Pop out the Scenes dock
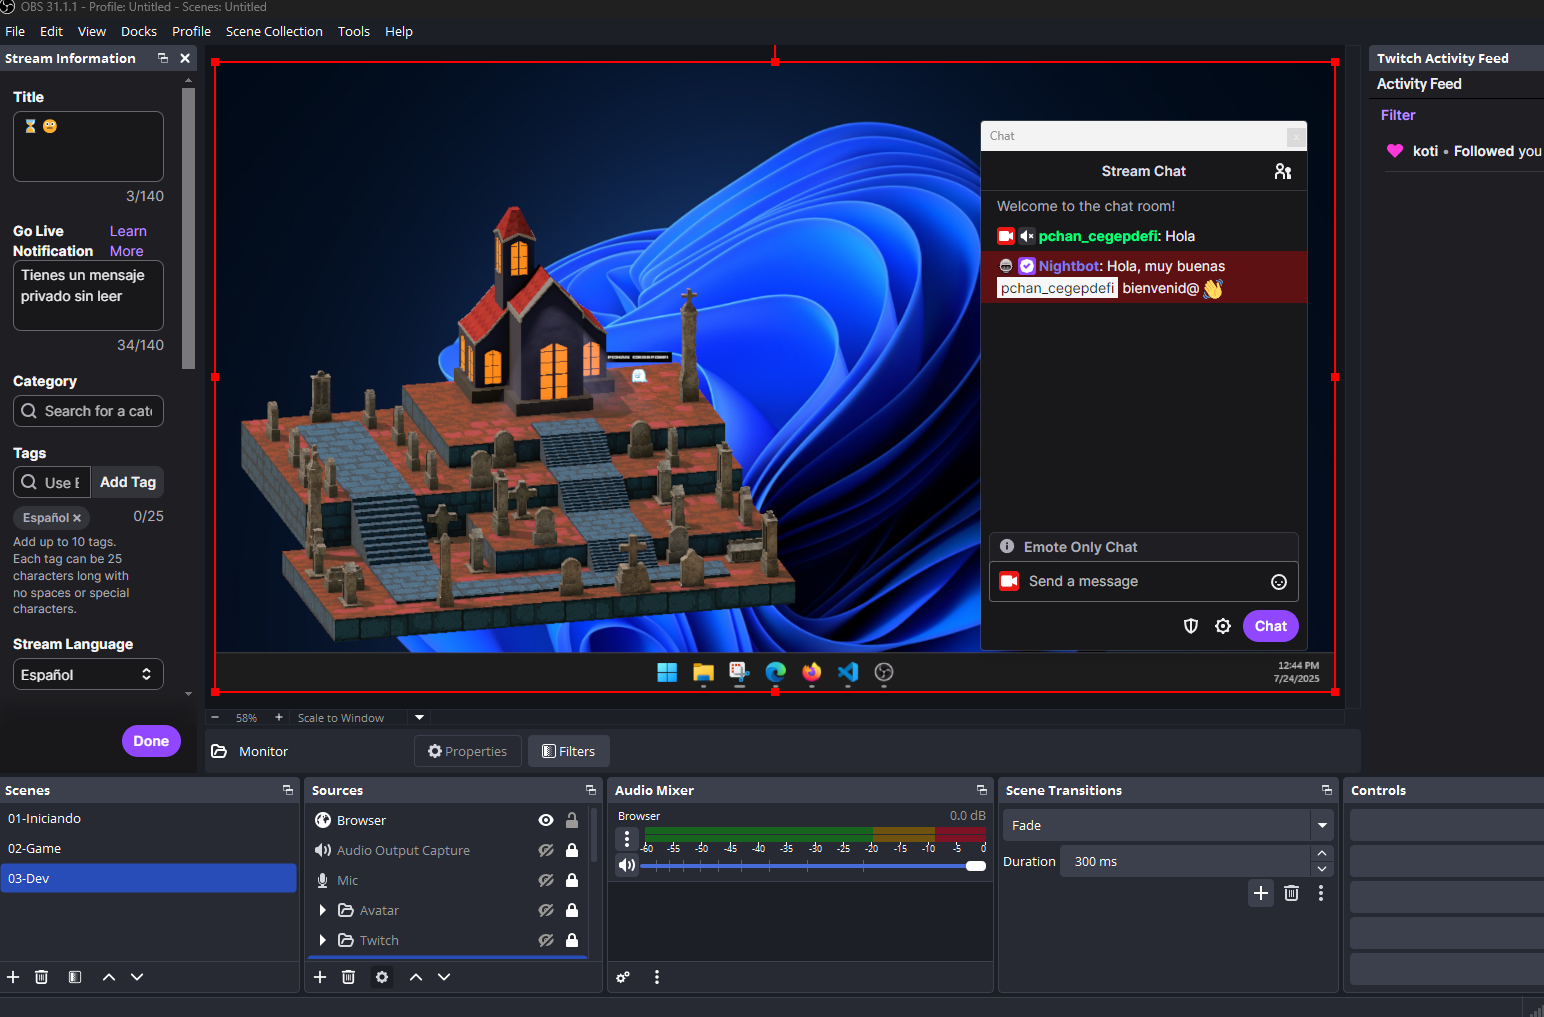1544x1017 pixels. pyautogui.click(x=288, y=790)
